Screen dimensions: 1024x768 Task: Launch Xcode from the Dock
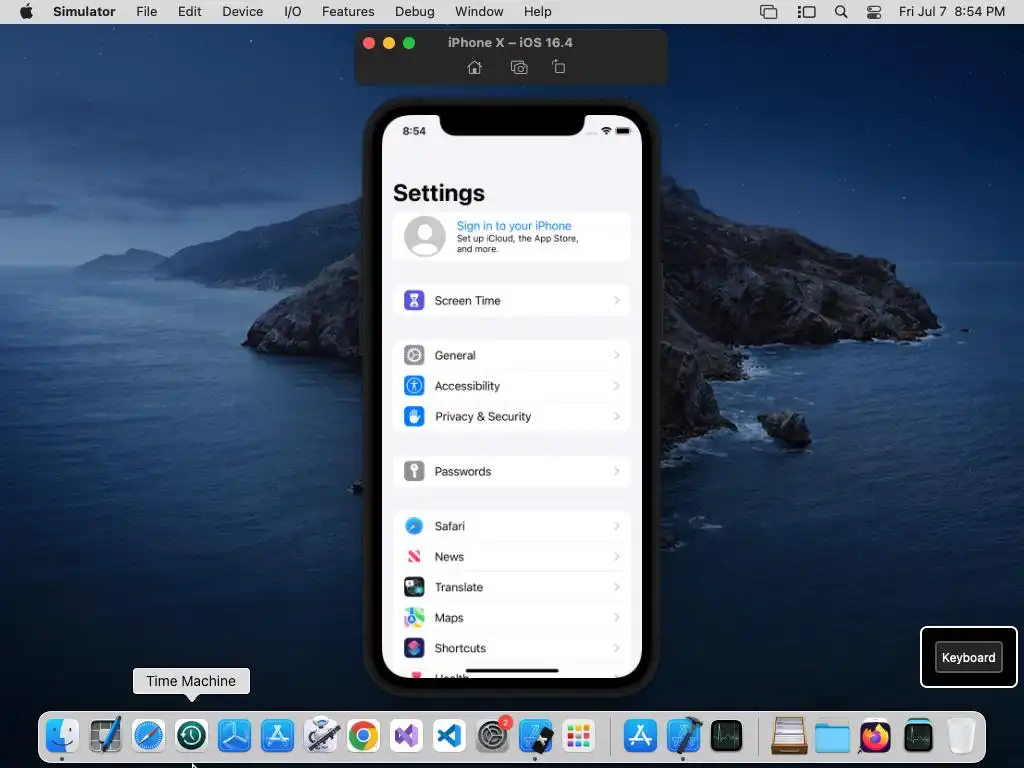click(x=684, y=736)
